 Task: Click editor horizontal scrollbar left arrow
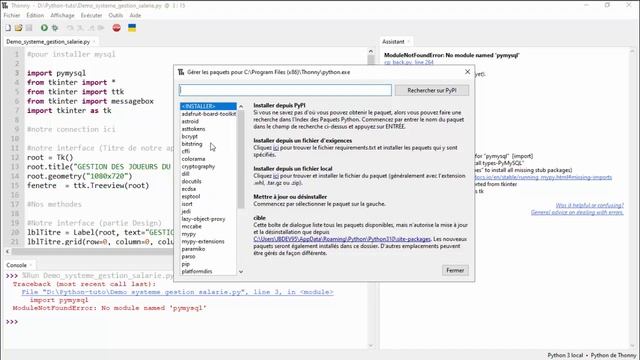click(x=7, y=252)
